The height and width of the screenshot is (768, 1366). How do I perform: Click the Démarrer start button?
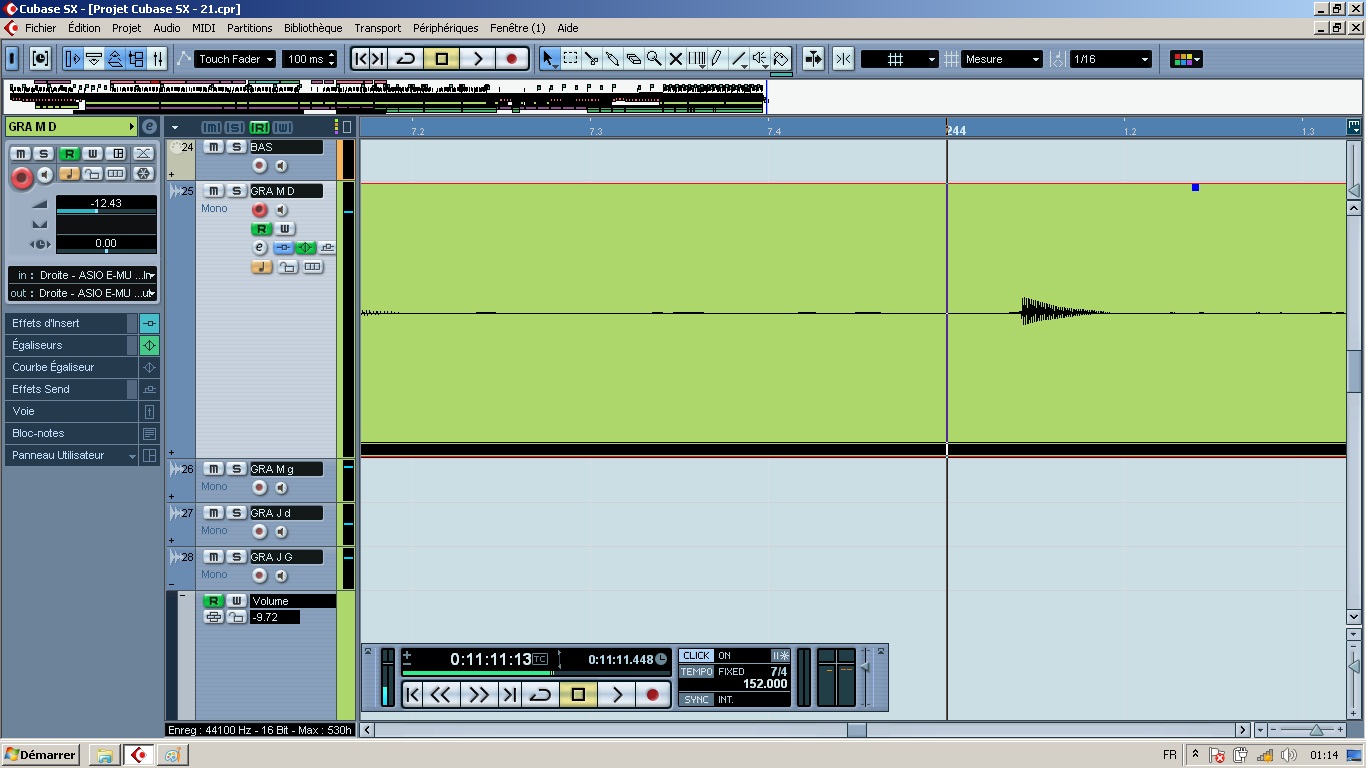pyautogui.click(x=41, y=755)
